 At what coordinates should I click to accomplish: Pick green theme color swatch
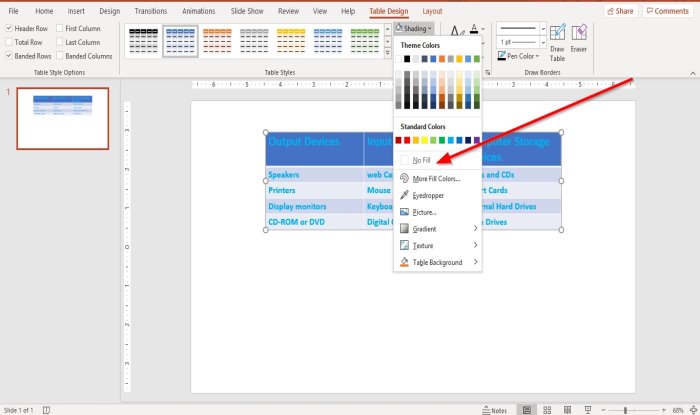(477, 59)
